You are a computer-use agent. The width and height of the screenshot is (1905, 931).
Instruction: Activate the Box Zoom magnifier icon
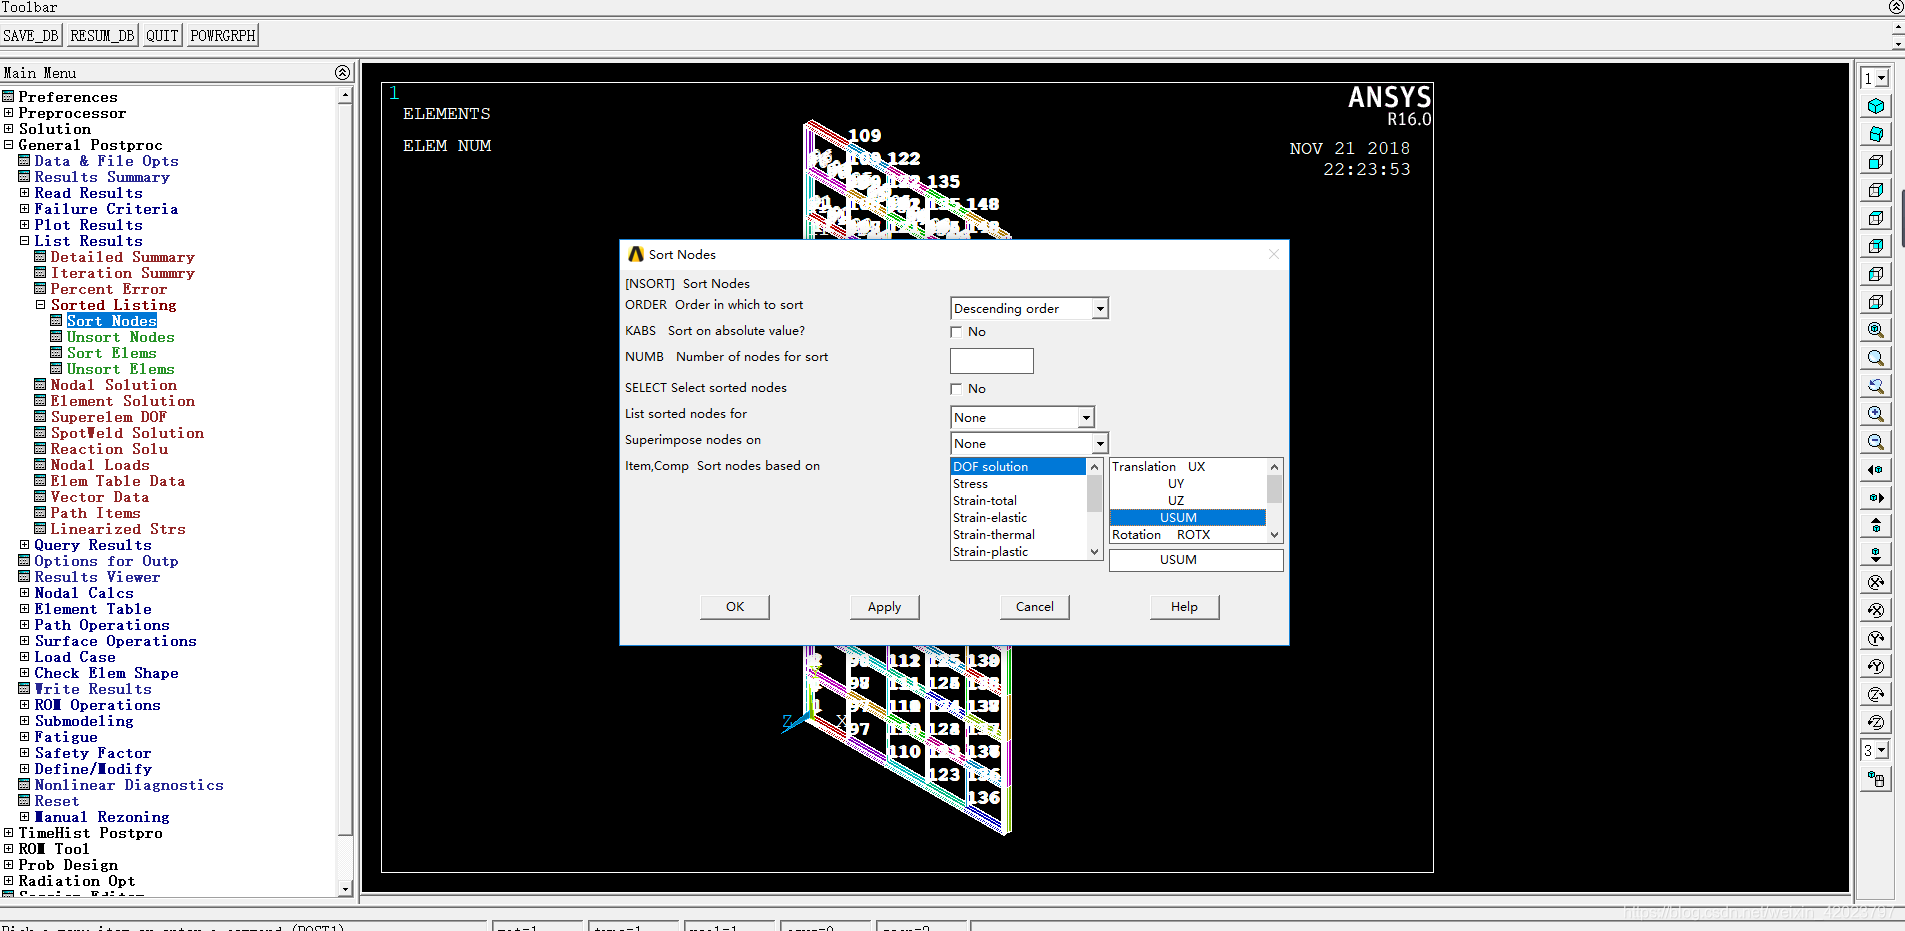tap(1876, 358)
